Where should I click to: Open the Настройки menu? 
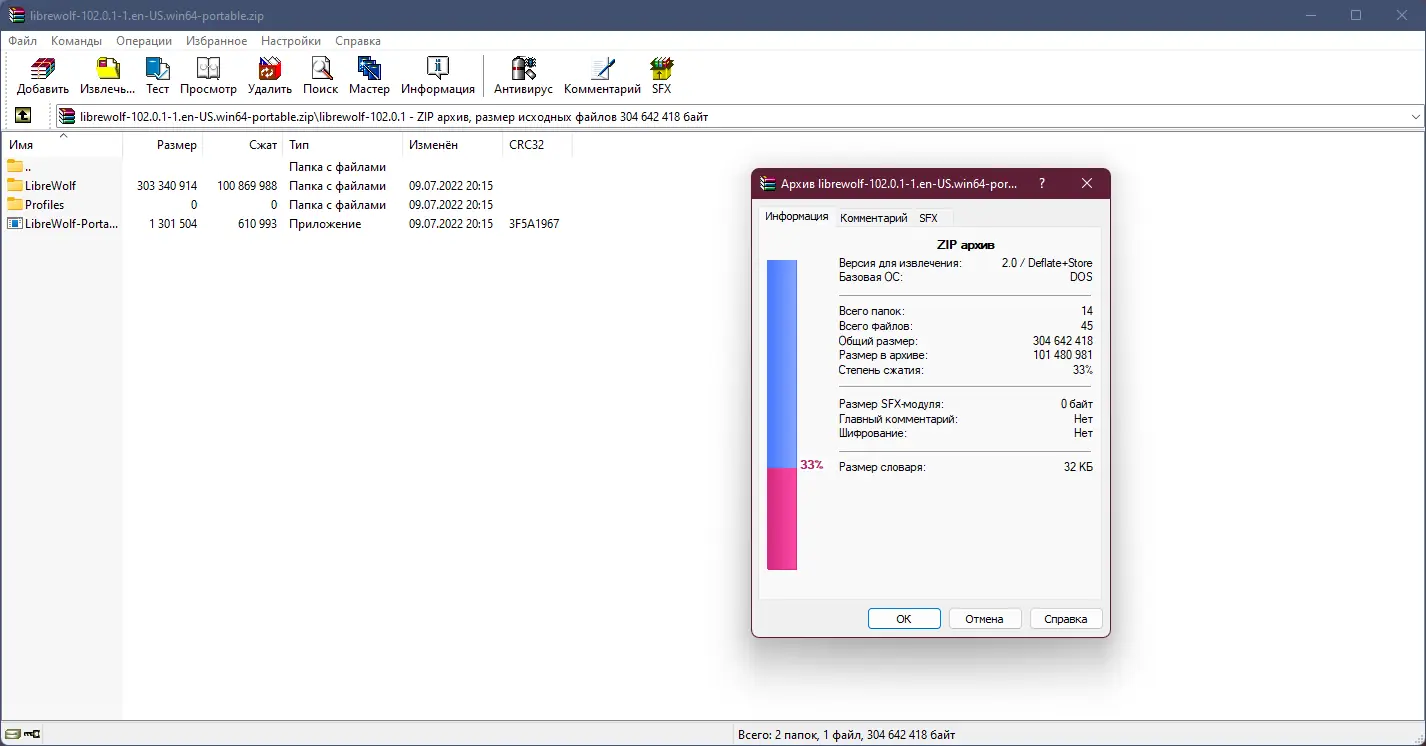(x=291, y=41)
